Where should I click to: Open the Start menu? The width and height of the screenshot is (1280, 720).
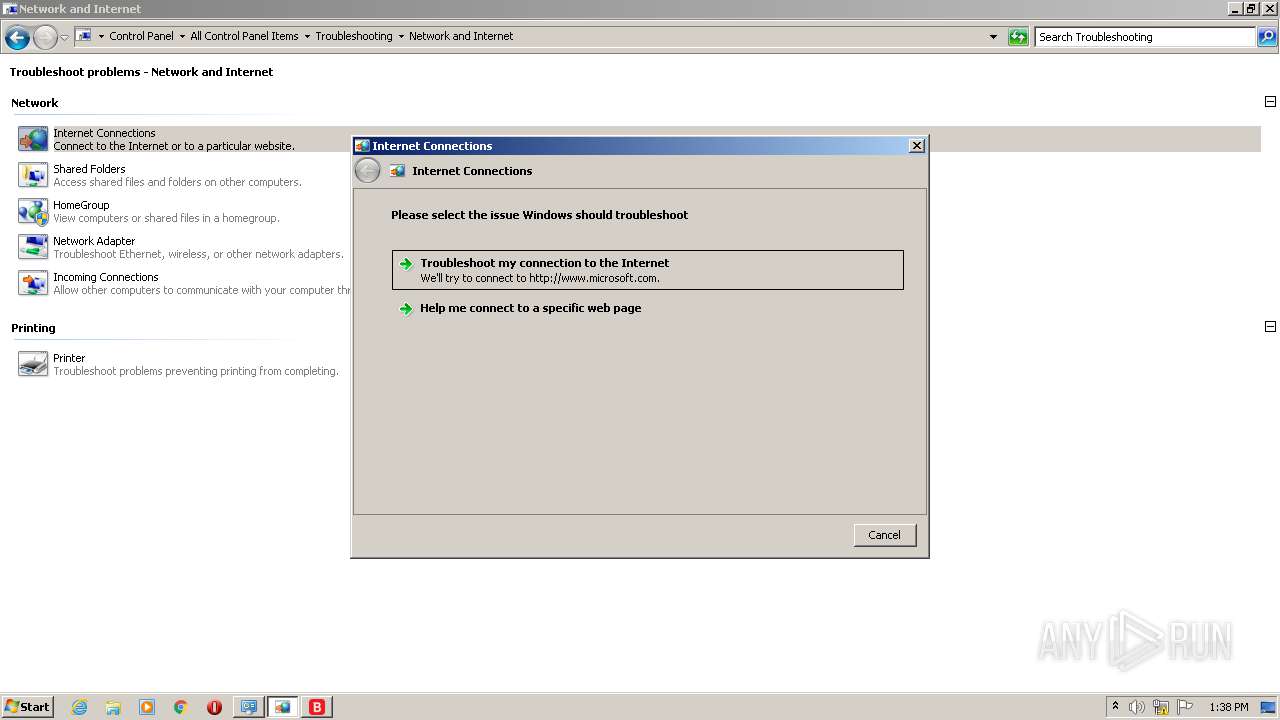pos(28,707)
